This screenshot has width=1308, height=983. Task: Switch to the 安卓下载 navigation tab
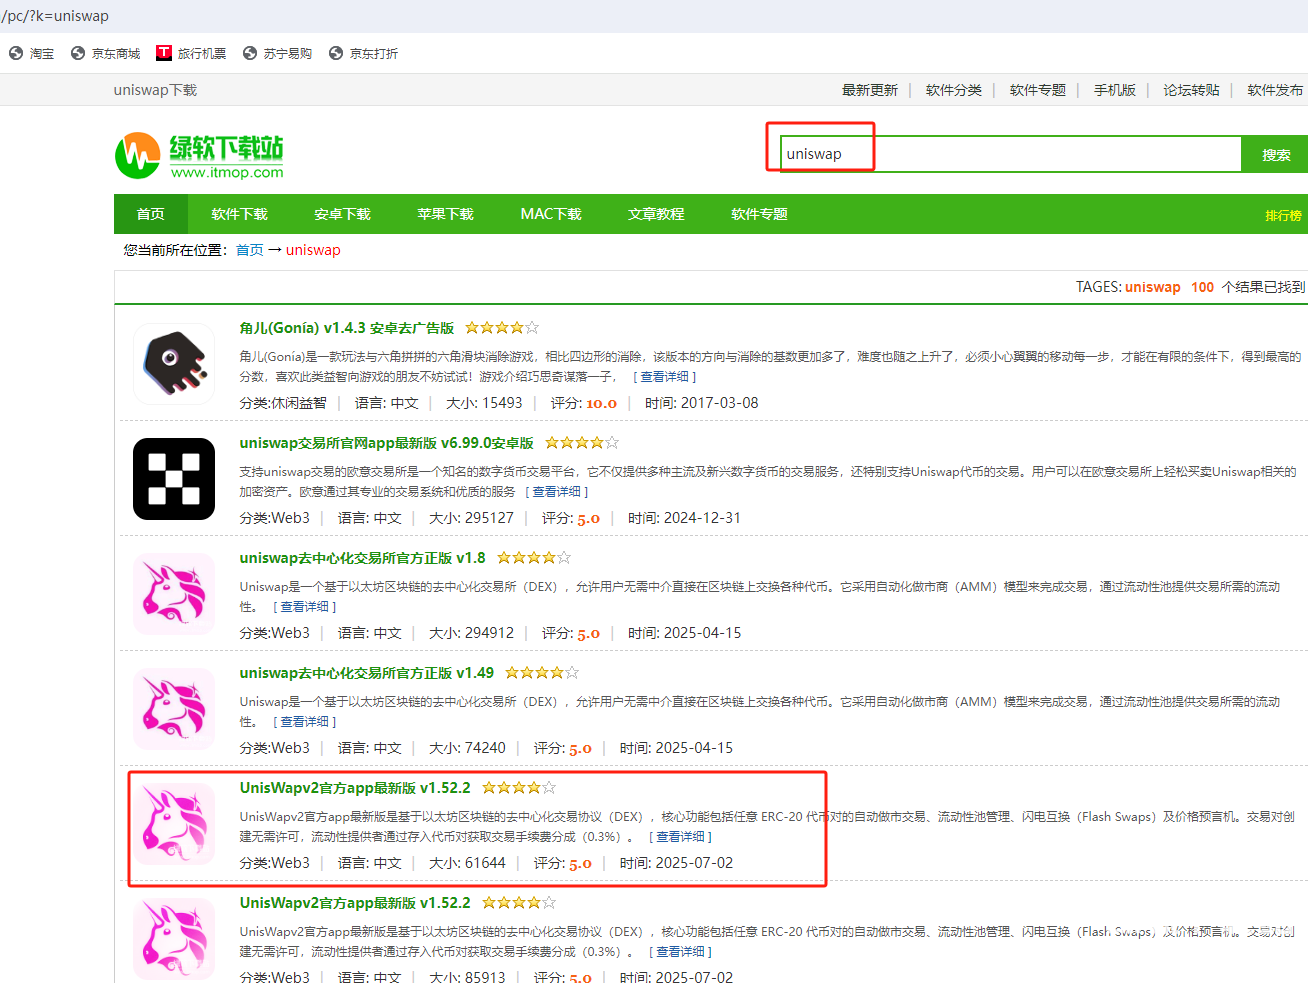[342, 214]
